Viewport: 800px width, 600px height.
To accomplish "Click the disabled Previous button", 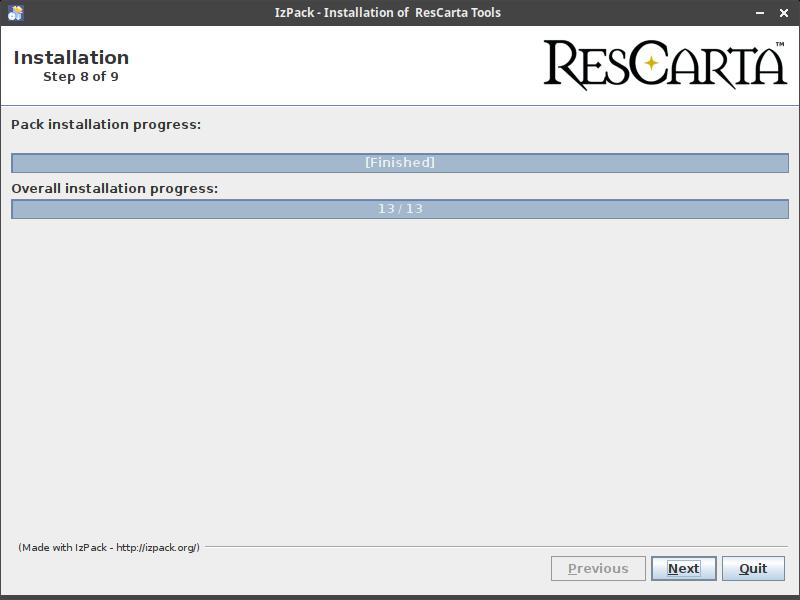I will 598,568.
